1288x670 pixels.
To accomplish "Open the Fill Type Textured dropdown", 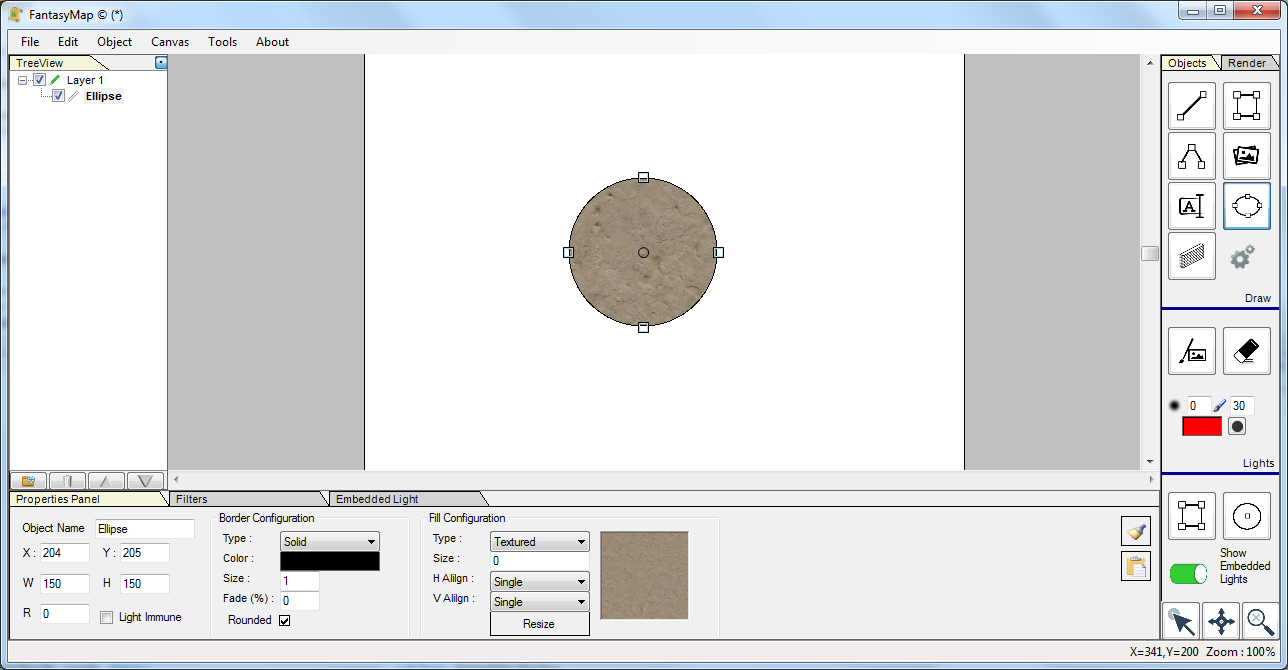I will [540, 541].
